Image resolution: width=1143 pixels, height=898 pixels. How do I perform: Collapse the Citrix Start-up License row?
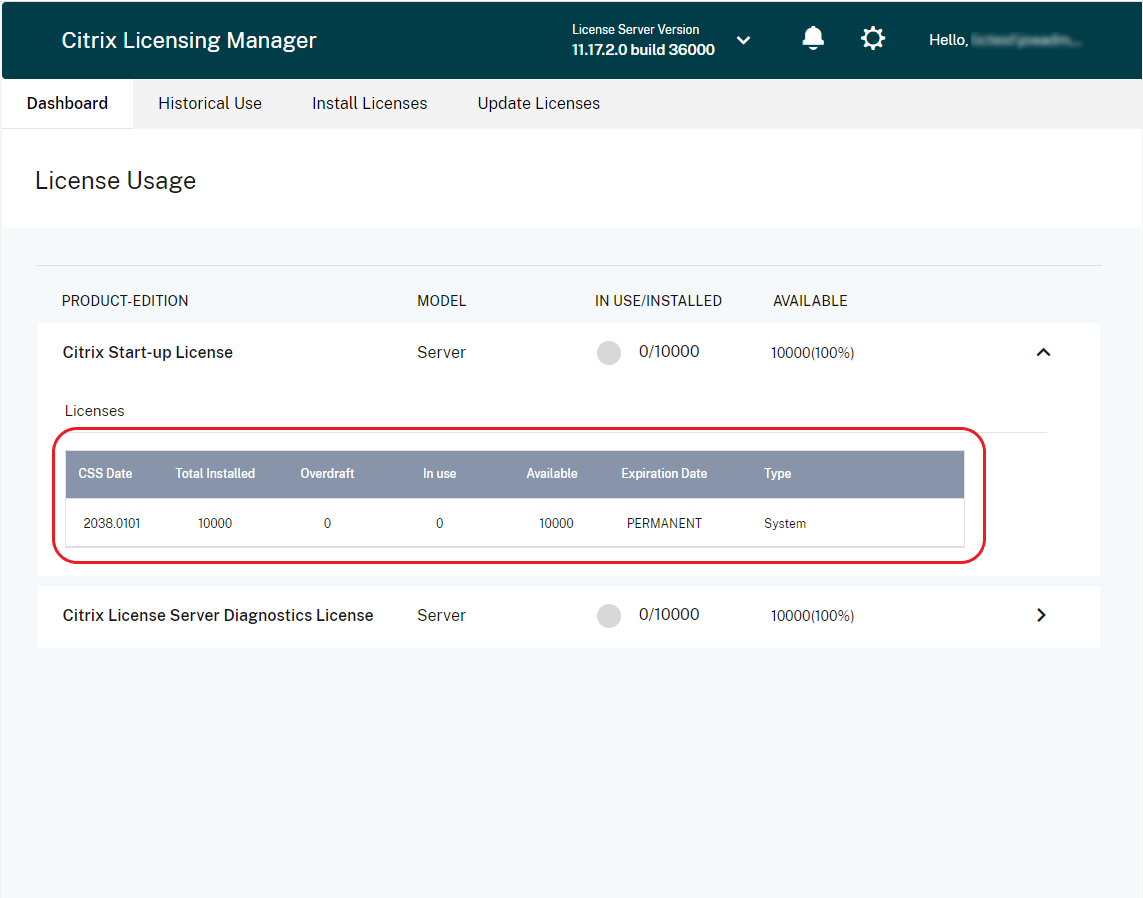coord(1043,352)
